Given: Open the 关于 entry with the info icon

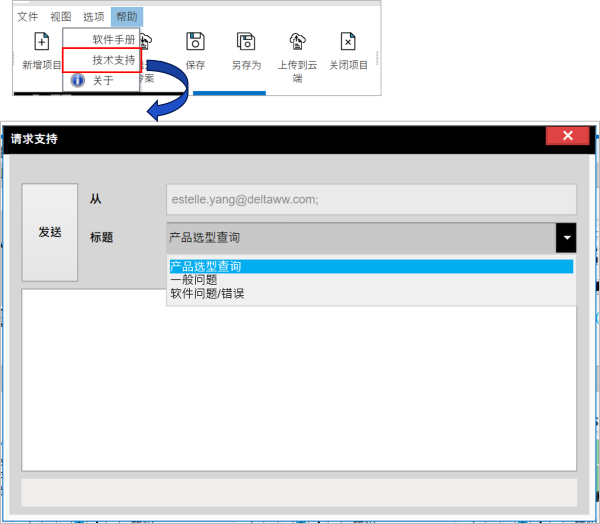Looking at the screenshot, I should [103, 80].
